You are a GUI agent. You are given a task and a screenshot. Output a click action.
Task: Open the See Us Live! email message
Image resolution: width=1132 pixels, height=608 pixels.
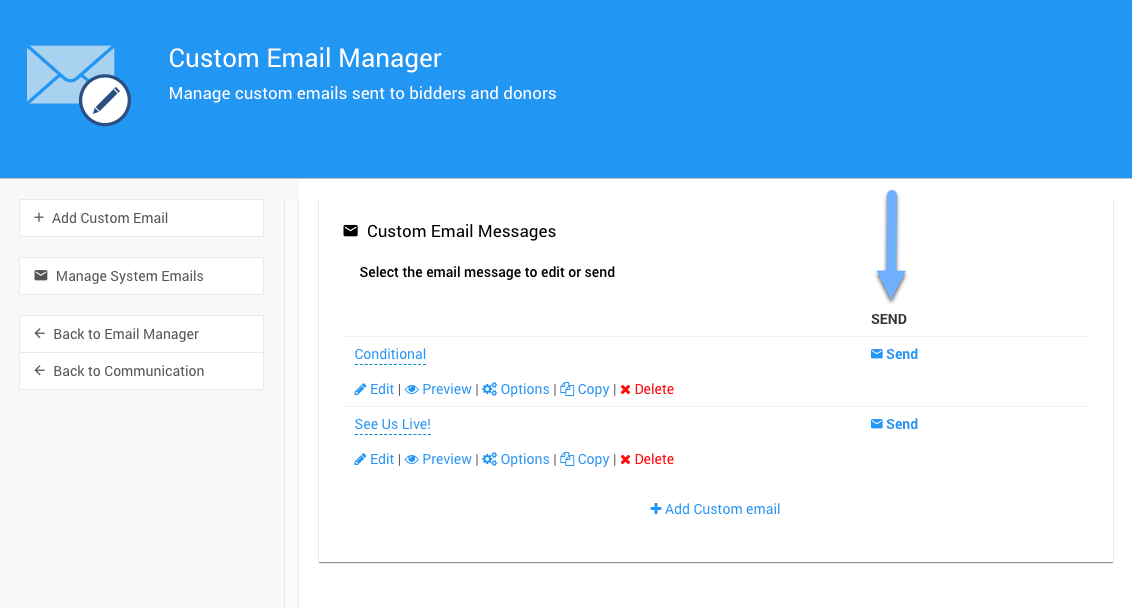tap(392, 424)
